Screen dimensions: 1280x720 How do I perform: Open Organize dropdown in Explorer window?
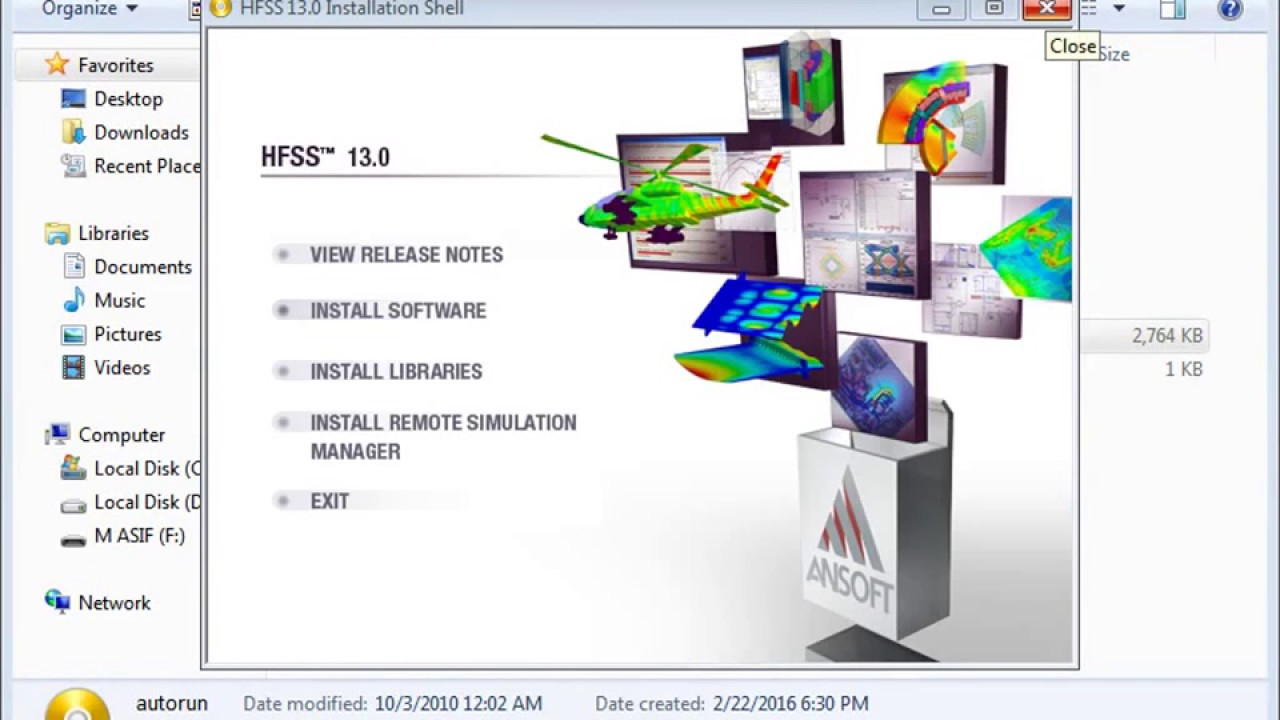pyautogui.click(x=90, y=9)
